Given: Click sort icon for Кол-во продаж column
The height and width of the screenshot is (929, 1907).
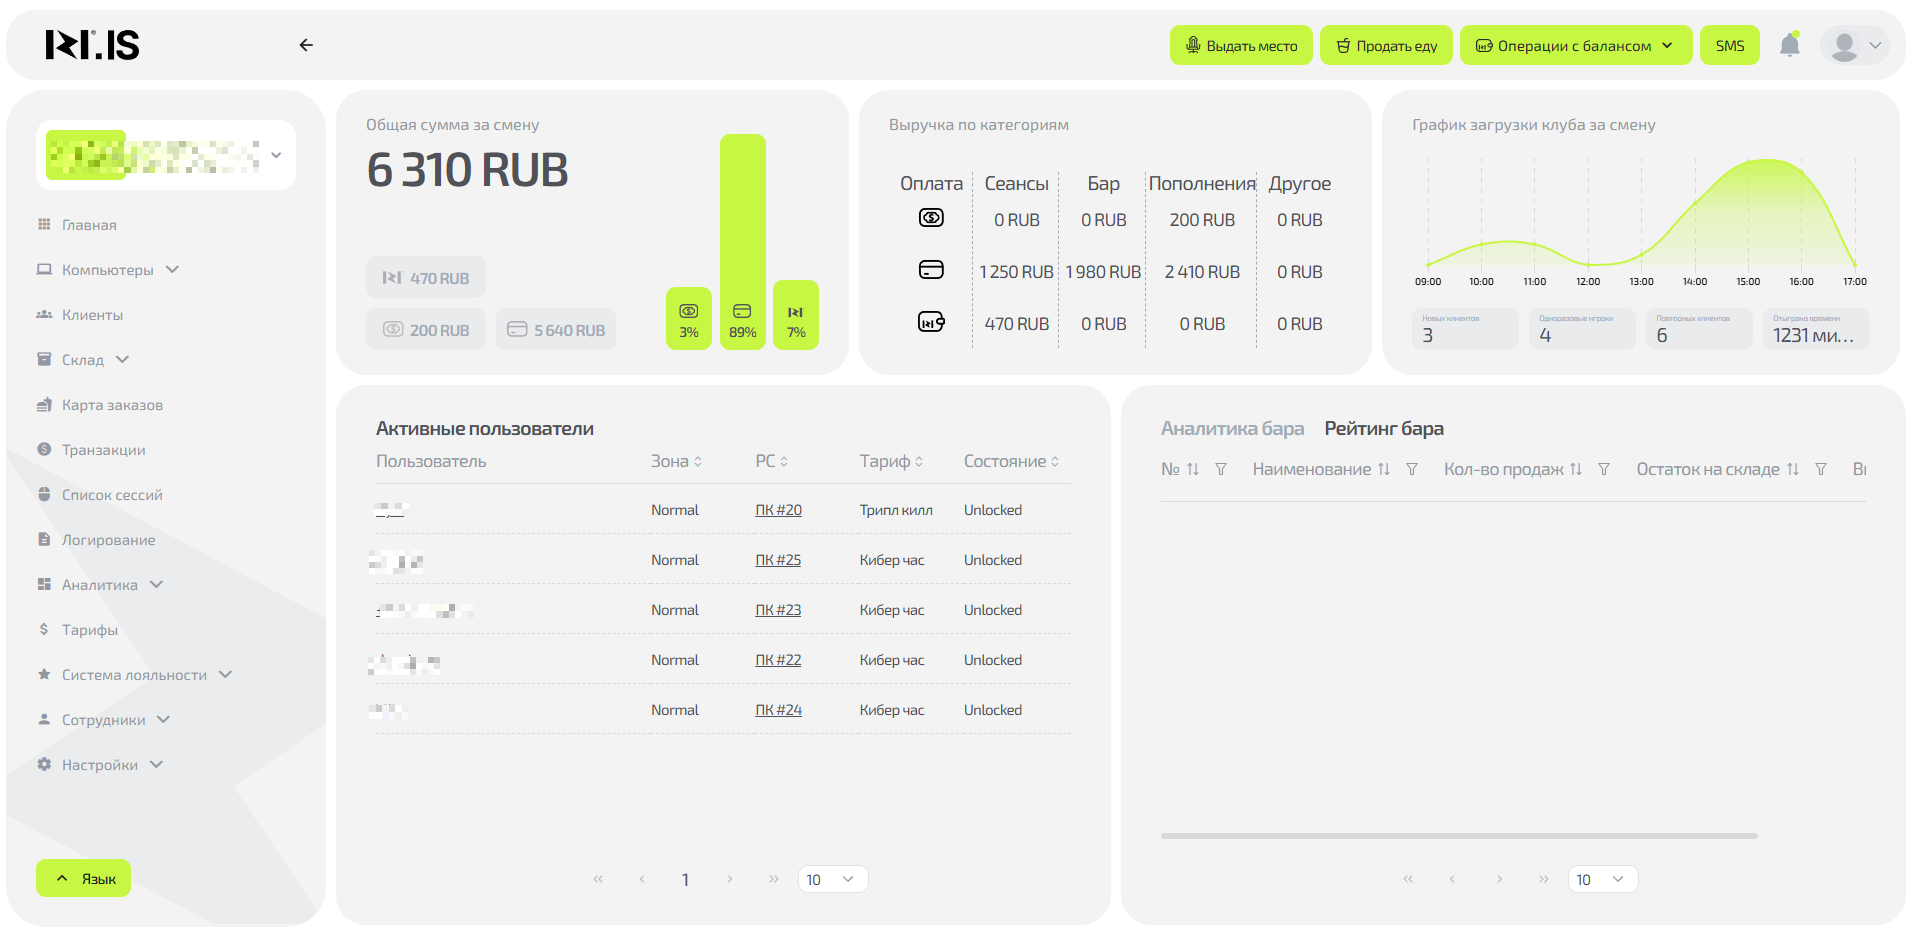Looking at the screenshot, I should pyautogui.click(x=1576, y=469).
